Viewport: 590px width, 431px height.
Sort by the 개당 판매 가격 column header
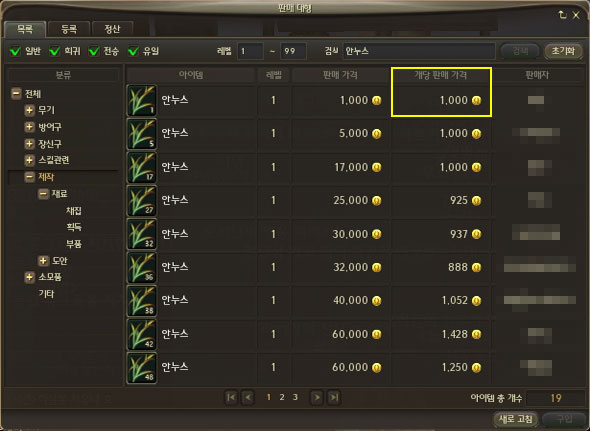(441, 75)
